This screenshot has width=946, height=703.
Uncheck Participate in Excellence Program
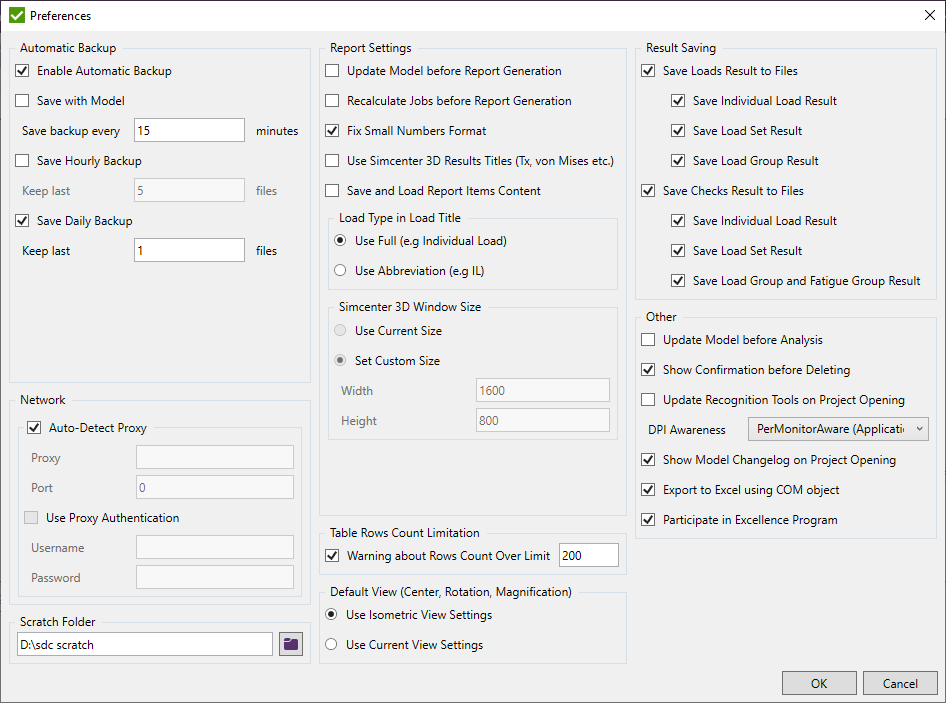648,519
